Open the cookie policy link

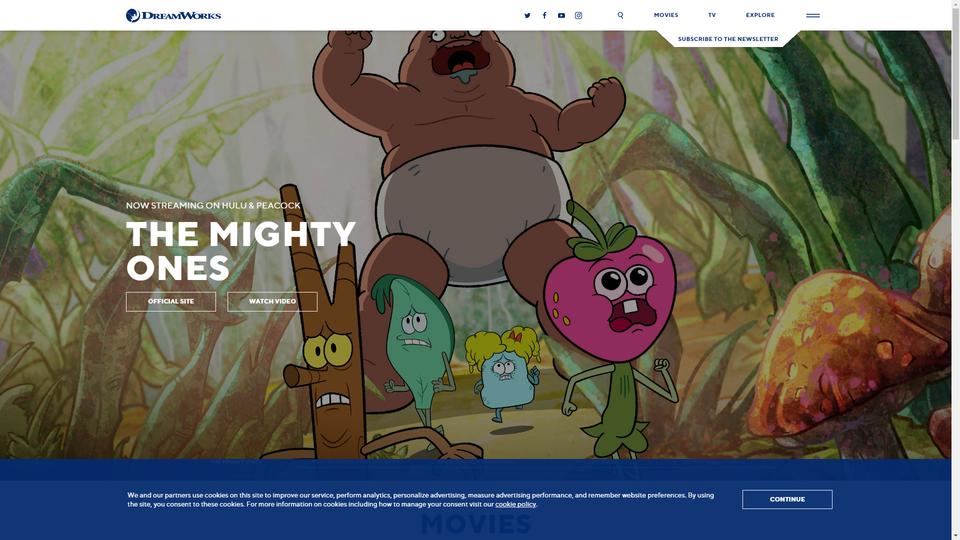516,504
